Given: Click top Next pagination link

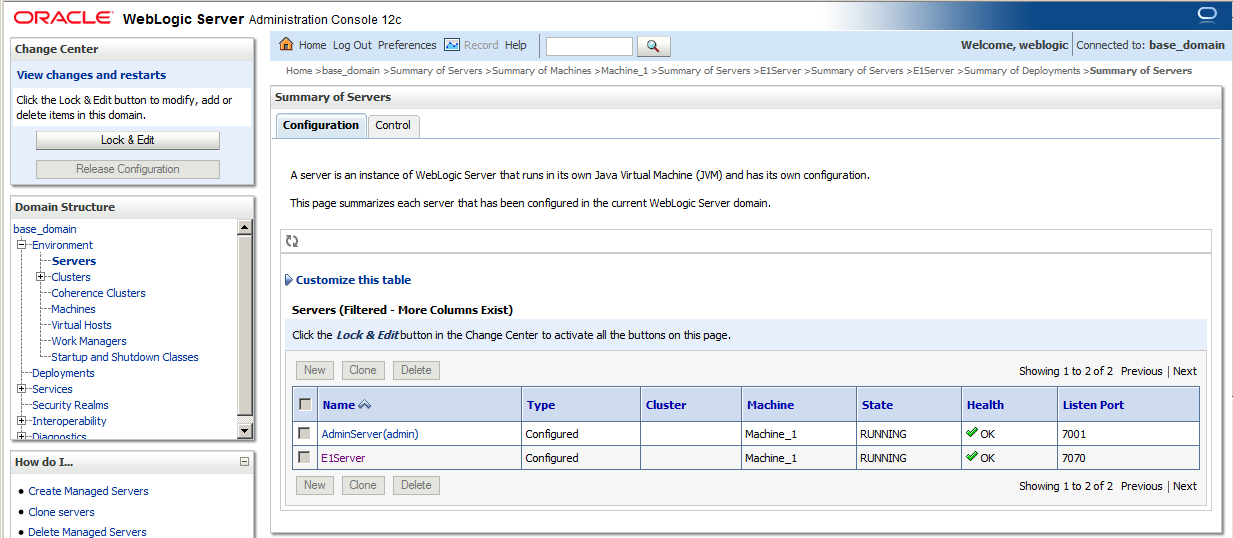Looking at the screenshot, I should pos(1185,371).
